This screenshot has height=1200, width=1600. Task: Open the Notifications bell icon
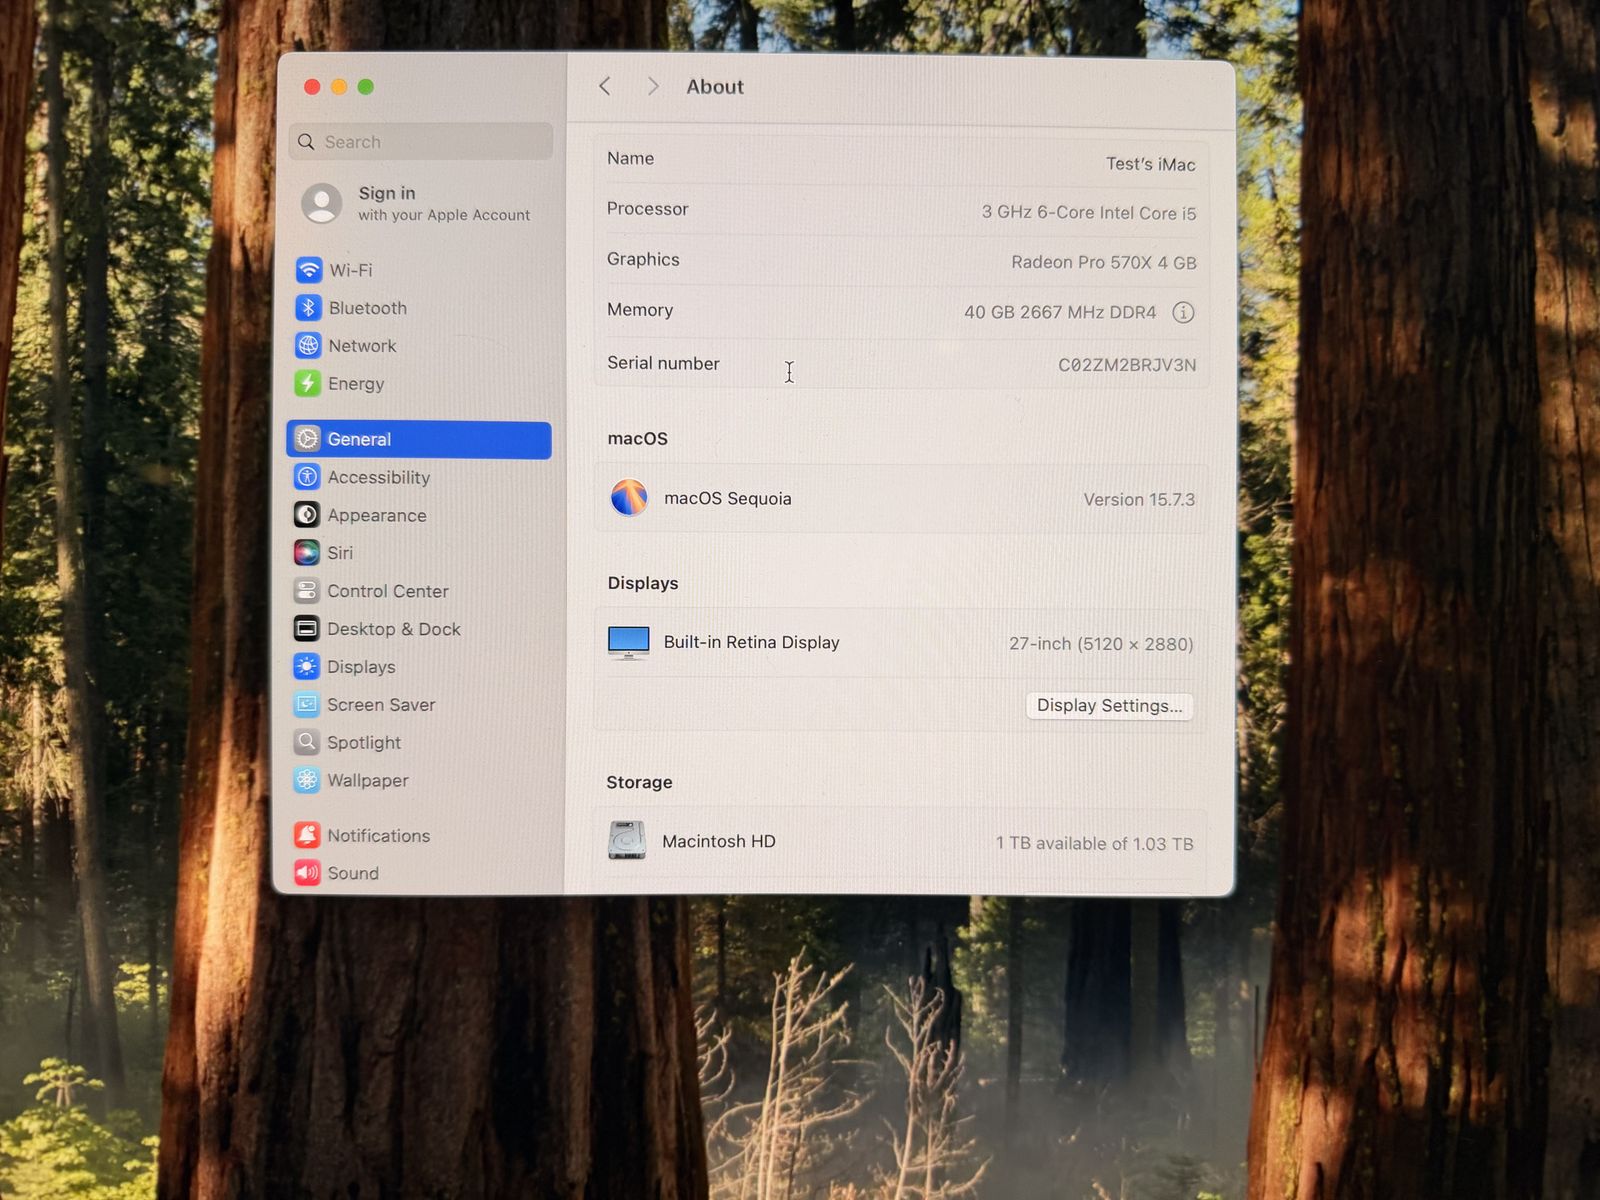[x=307, y=835]
